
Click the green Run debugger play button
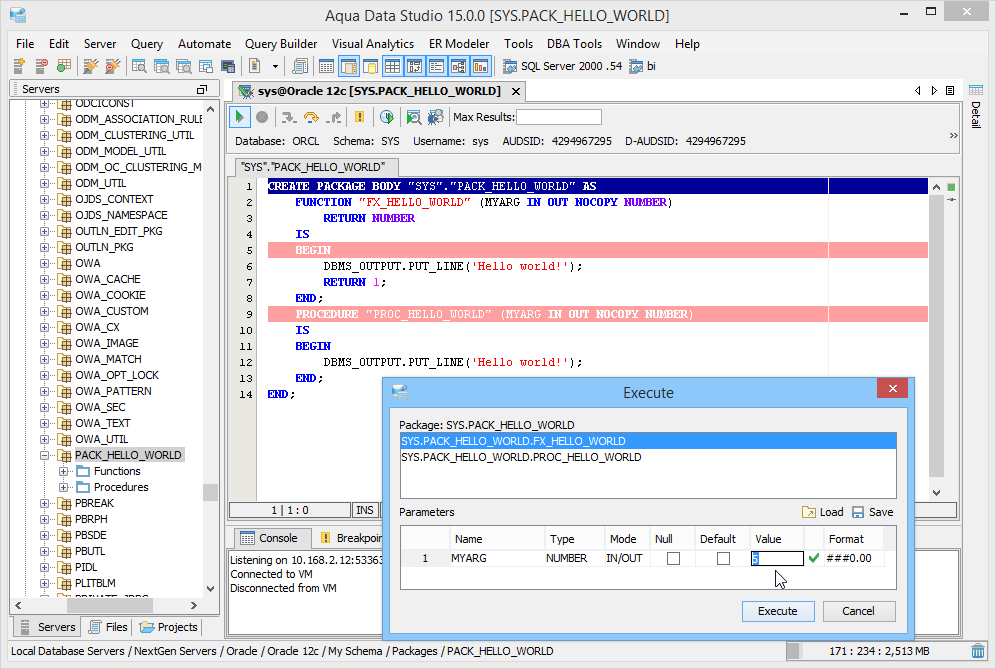coord(239,117)
